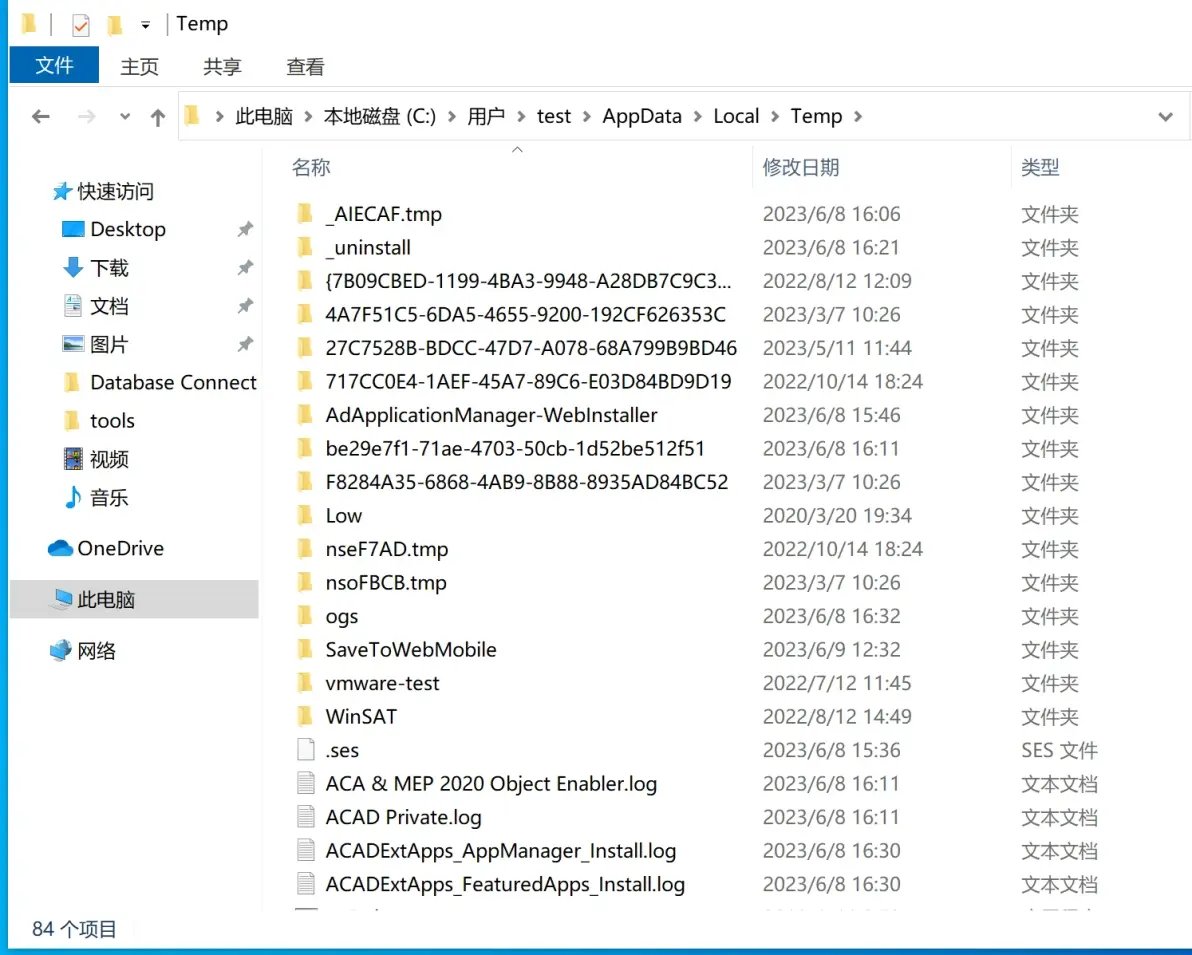Switch to the 查看 ribbon tab
The height and width of the screenshot is (955, 1192).
coord(305,66)
